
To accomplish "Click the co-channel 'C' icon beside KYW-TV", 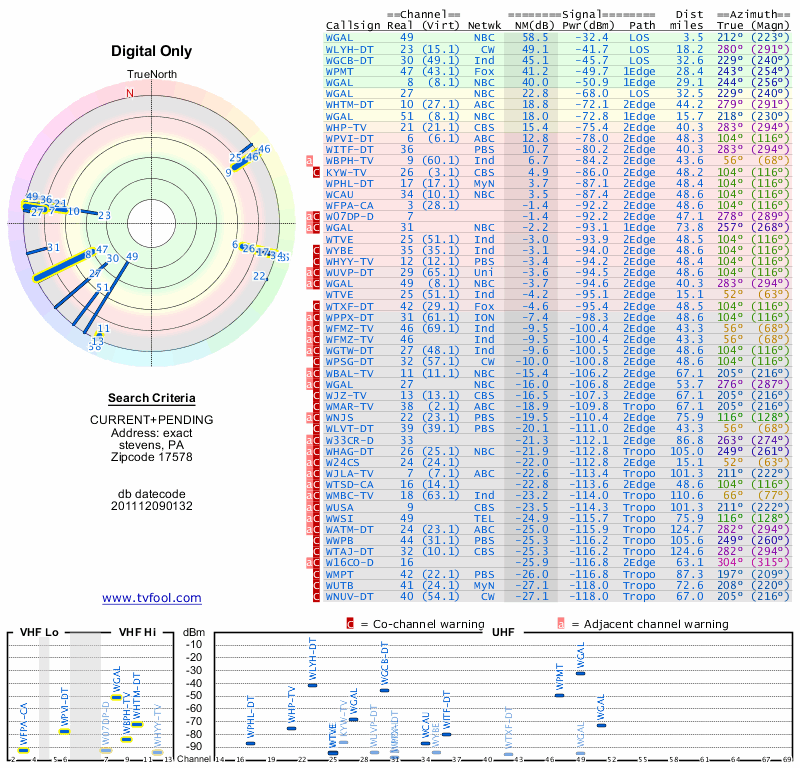I will point(316,172).
